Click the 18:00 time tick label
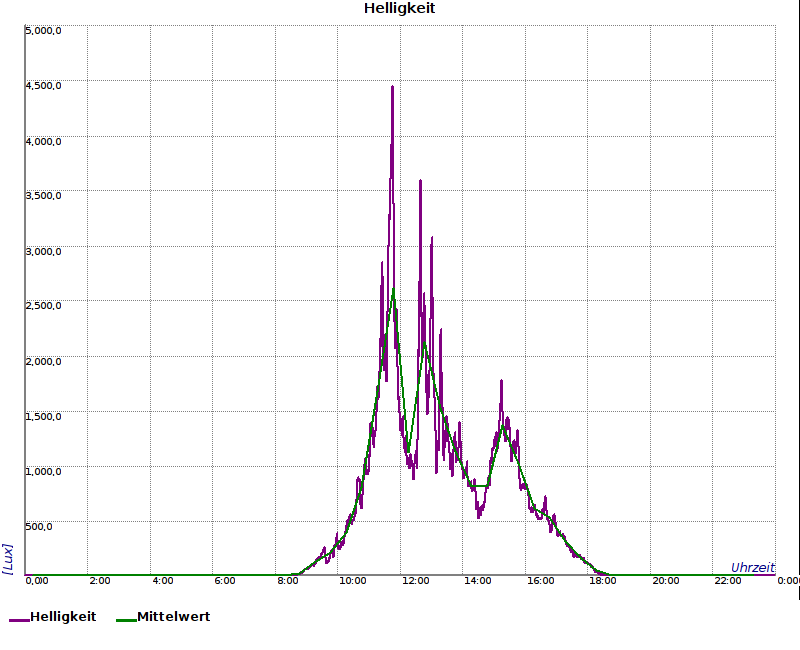The image size is (800, 650). [x=603, y=581]
